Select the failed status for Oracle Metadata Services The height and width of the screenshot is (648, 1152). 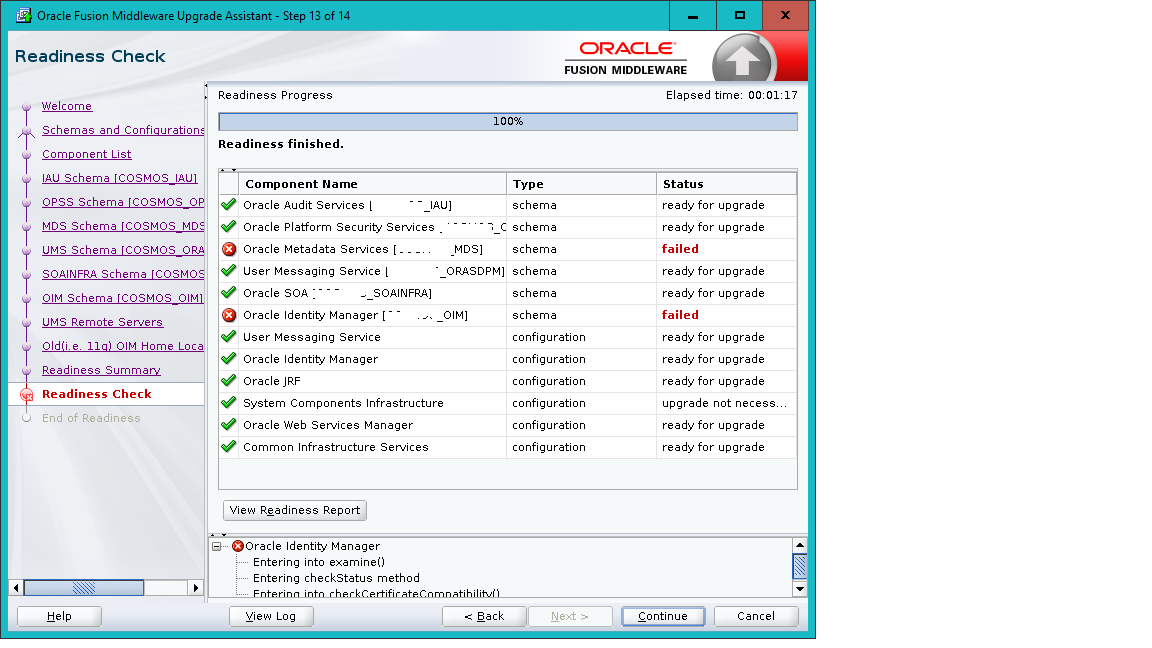point(680,249)
